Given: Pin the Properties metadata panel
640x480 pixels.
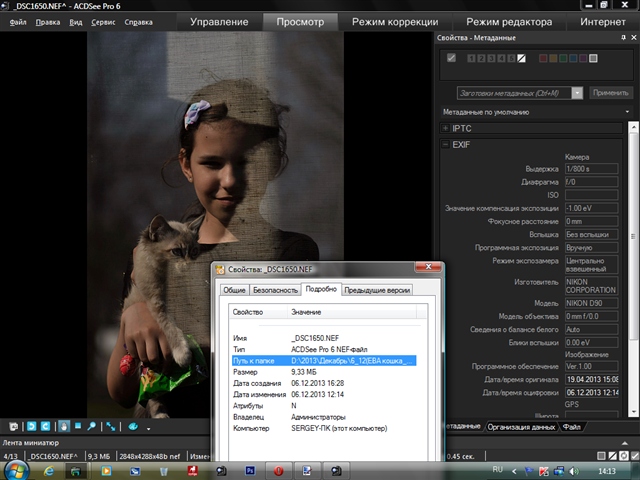Looking at the screenshot, I should (621, 38).
